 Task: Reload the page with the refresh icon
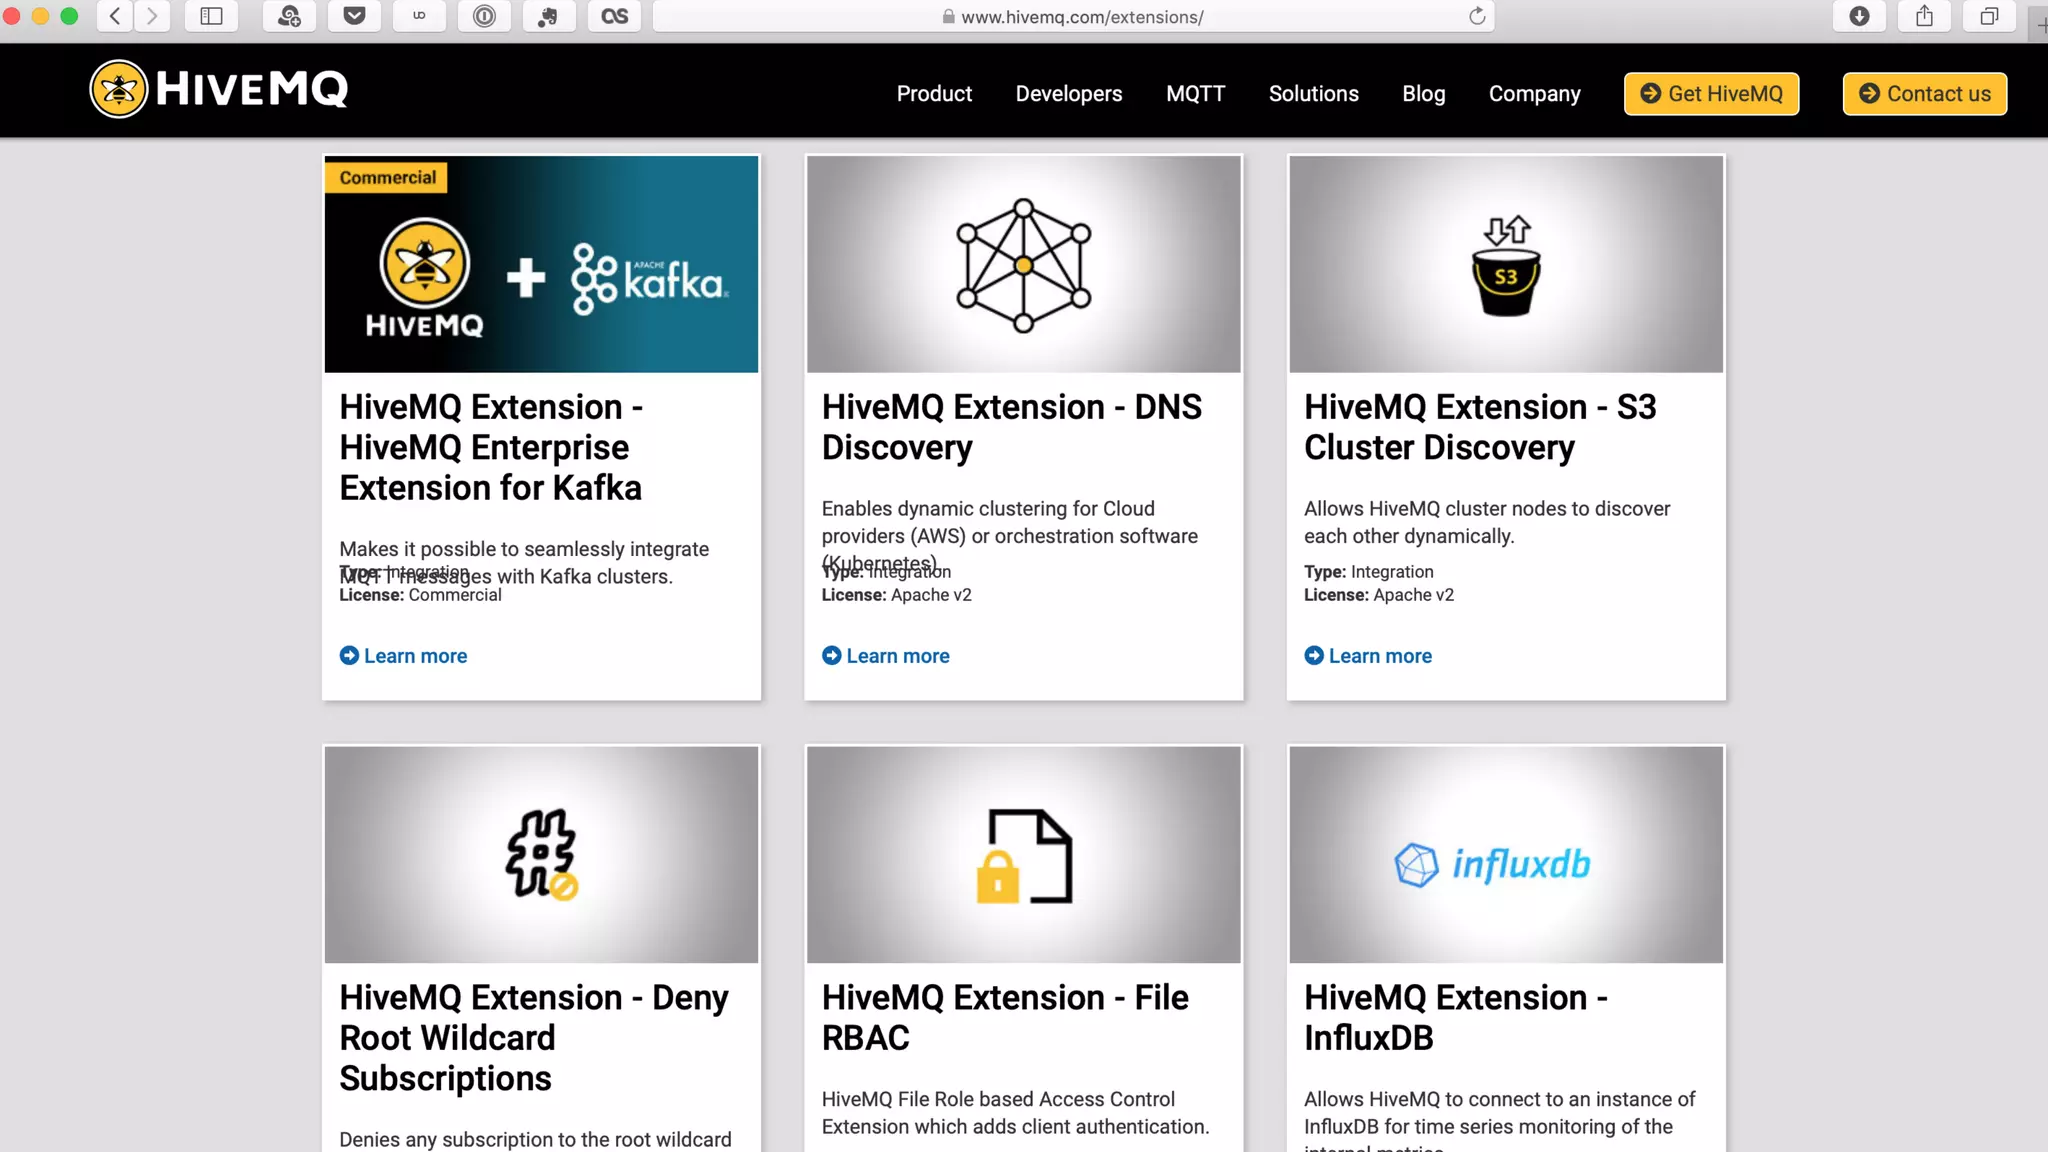point(1476,16)
